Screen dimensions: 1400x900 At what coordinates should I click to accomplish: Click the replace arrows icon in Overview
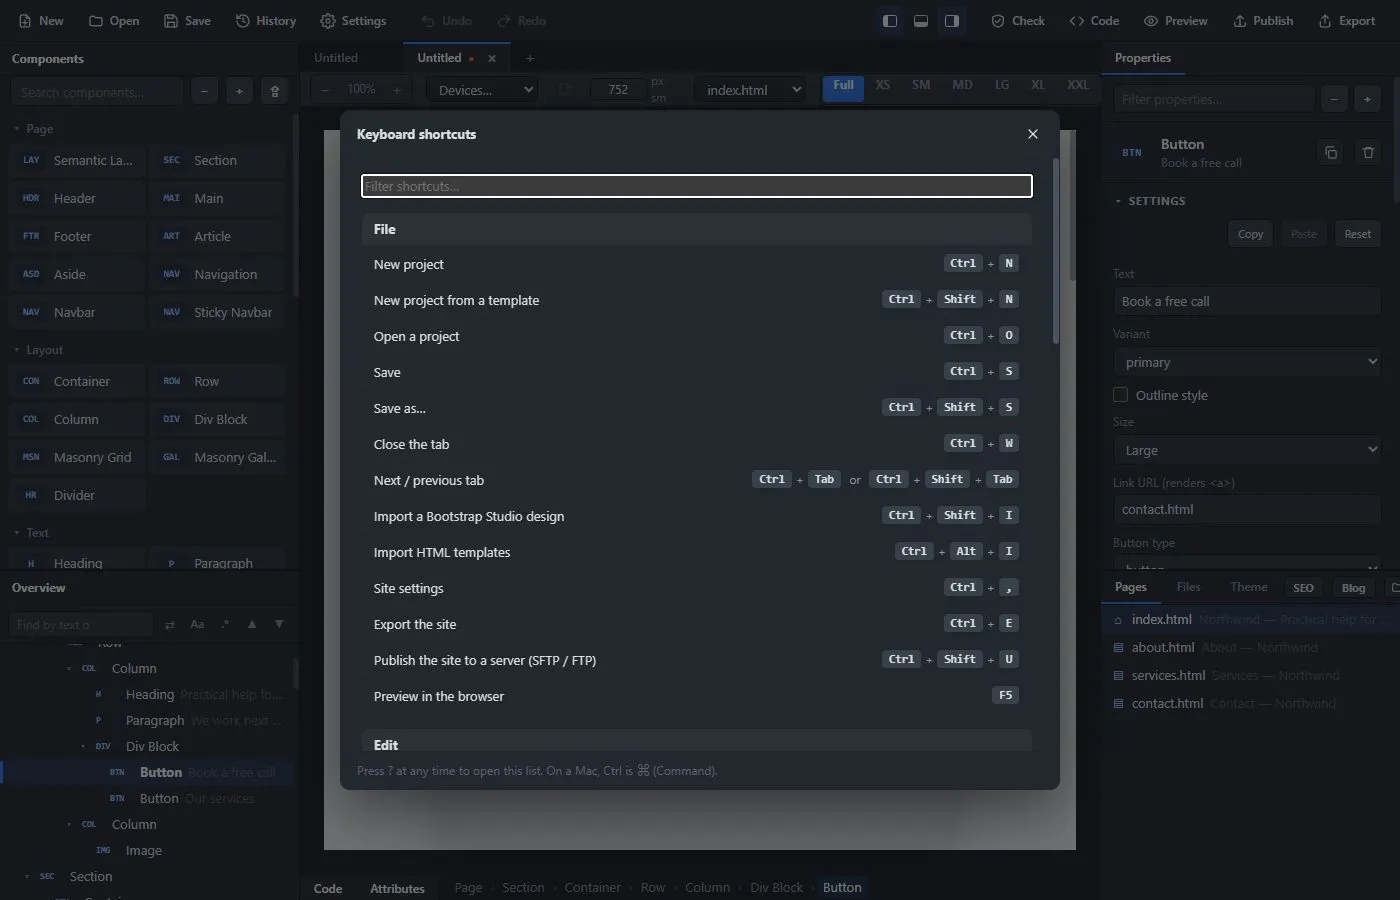(x=169, y=624)
